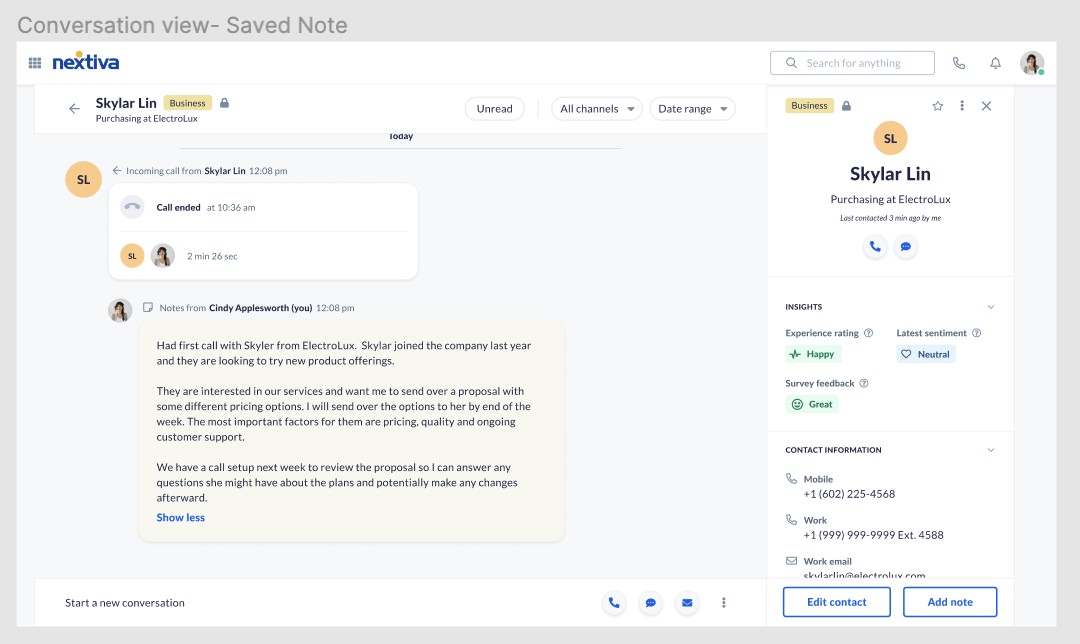Open the three-dot menu in contact panel
1080x644 pixels.
(962, 106)
